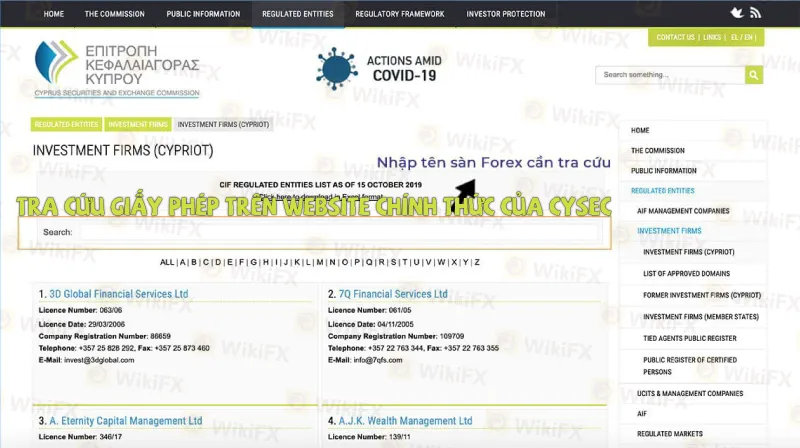Open the RSS feed icon
The width and height of the screenshot is (800, 448).
click(x=756, y=13)
